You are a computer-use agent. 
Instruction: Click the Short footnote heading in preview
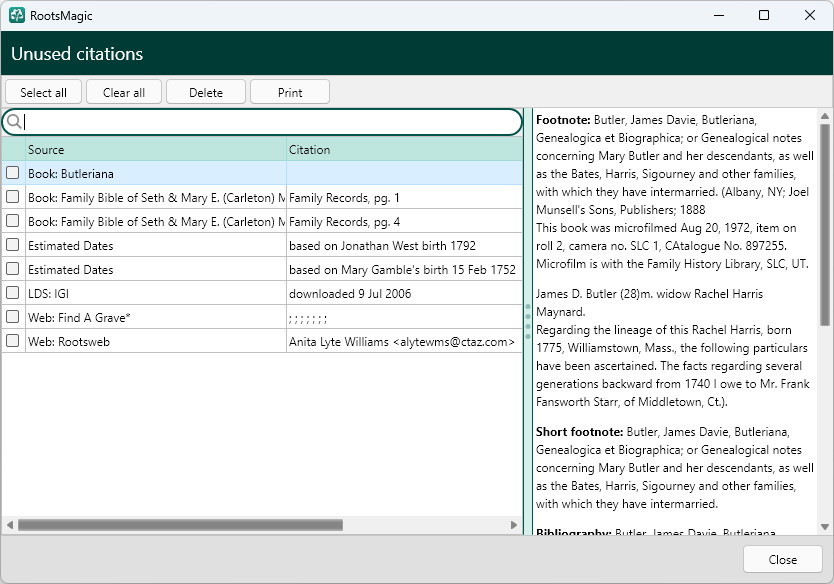point(579,431)
